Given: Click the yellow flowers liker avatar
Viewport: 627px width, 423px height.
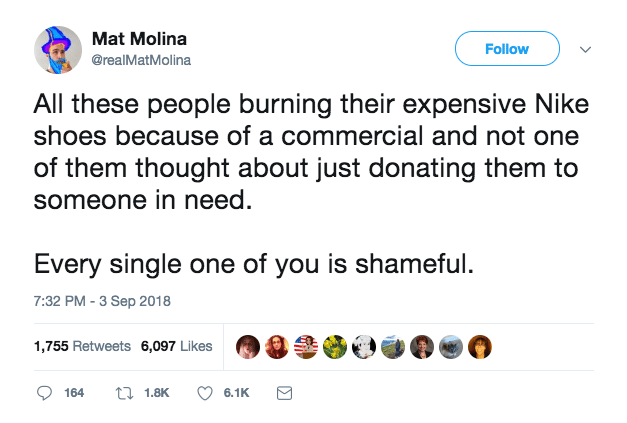Looking at the screenshot, I should click(333, 346).
